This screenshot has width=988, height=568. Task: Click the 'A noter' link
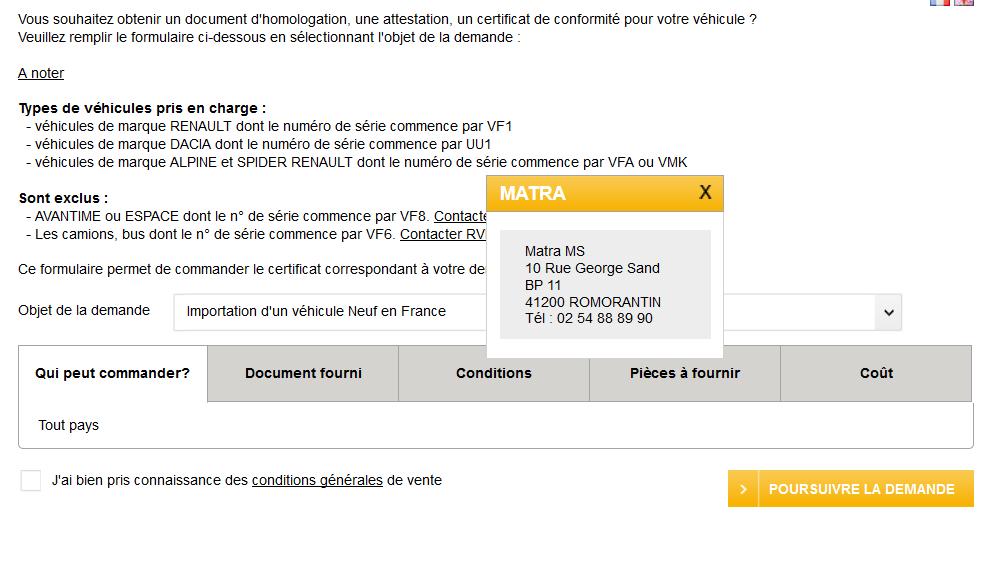tap(41, 73)
